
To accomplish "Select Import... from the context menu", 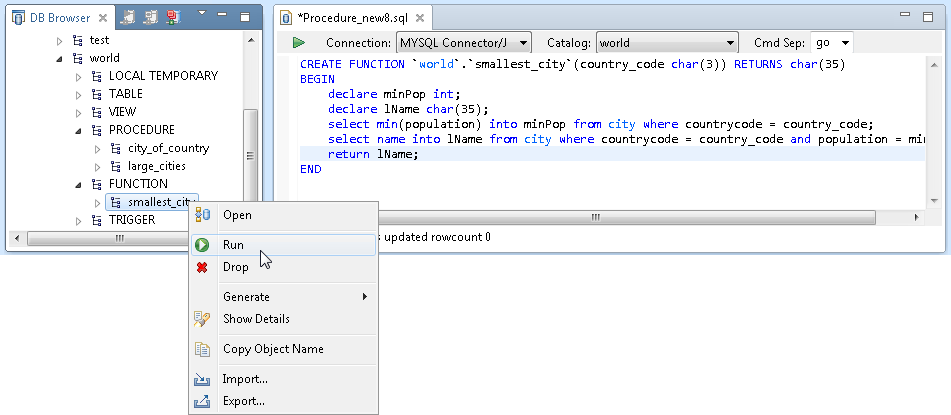I will point(245,379).
